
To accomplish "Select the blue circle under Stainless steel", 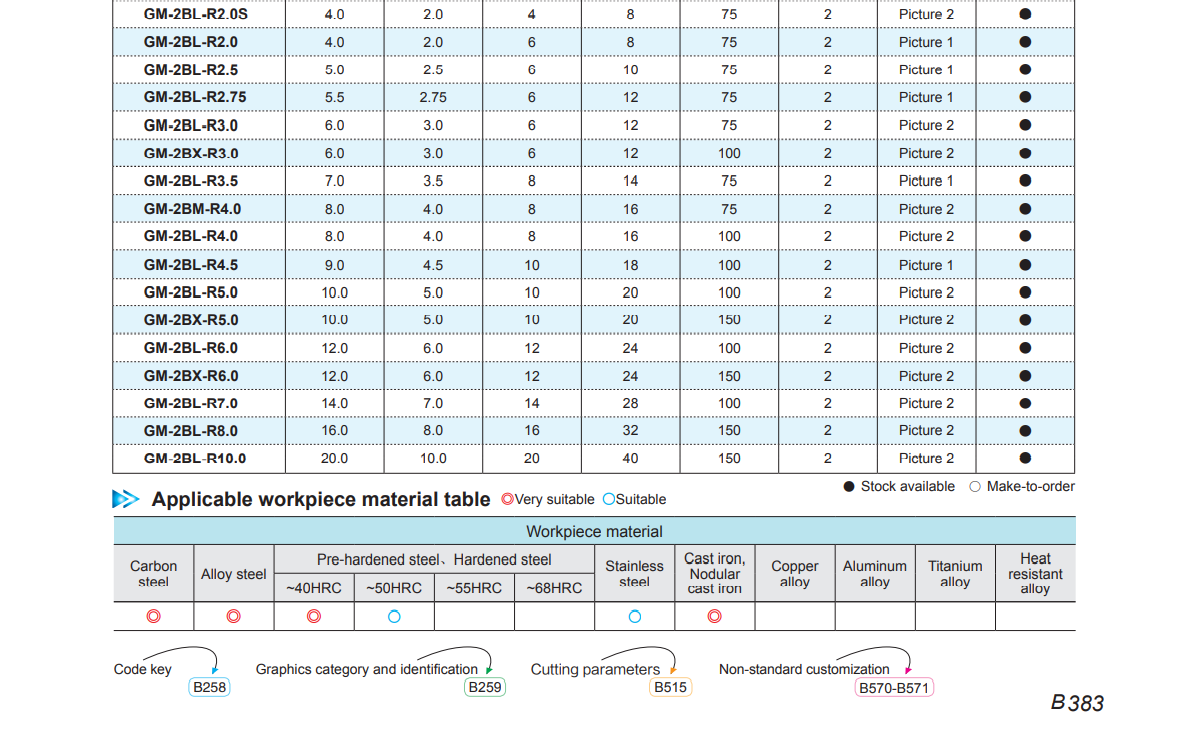I will pos(634,616).
